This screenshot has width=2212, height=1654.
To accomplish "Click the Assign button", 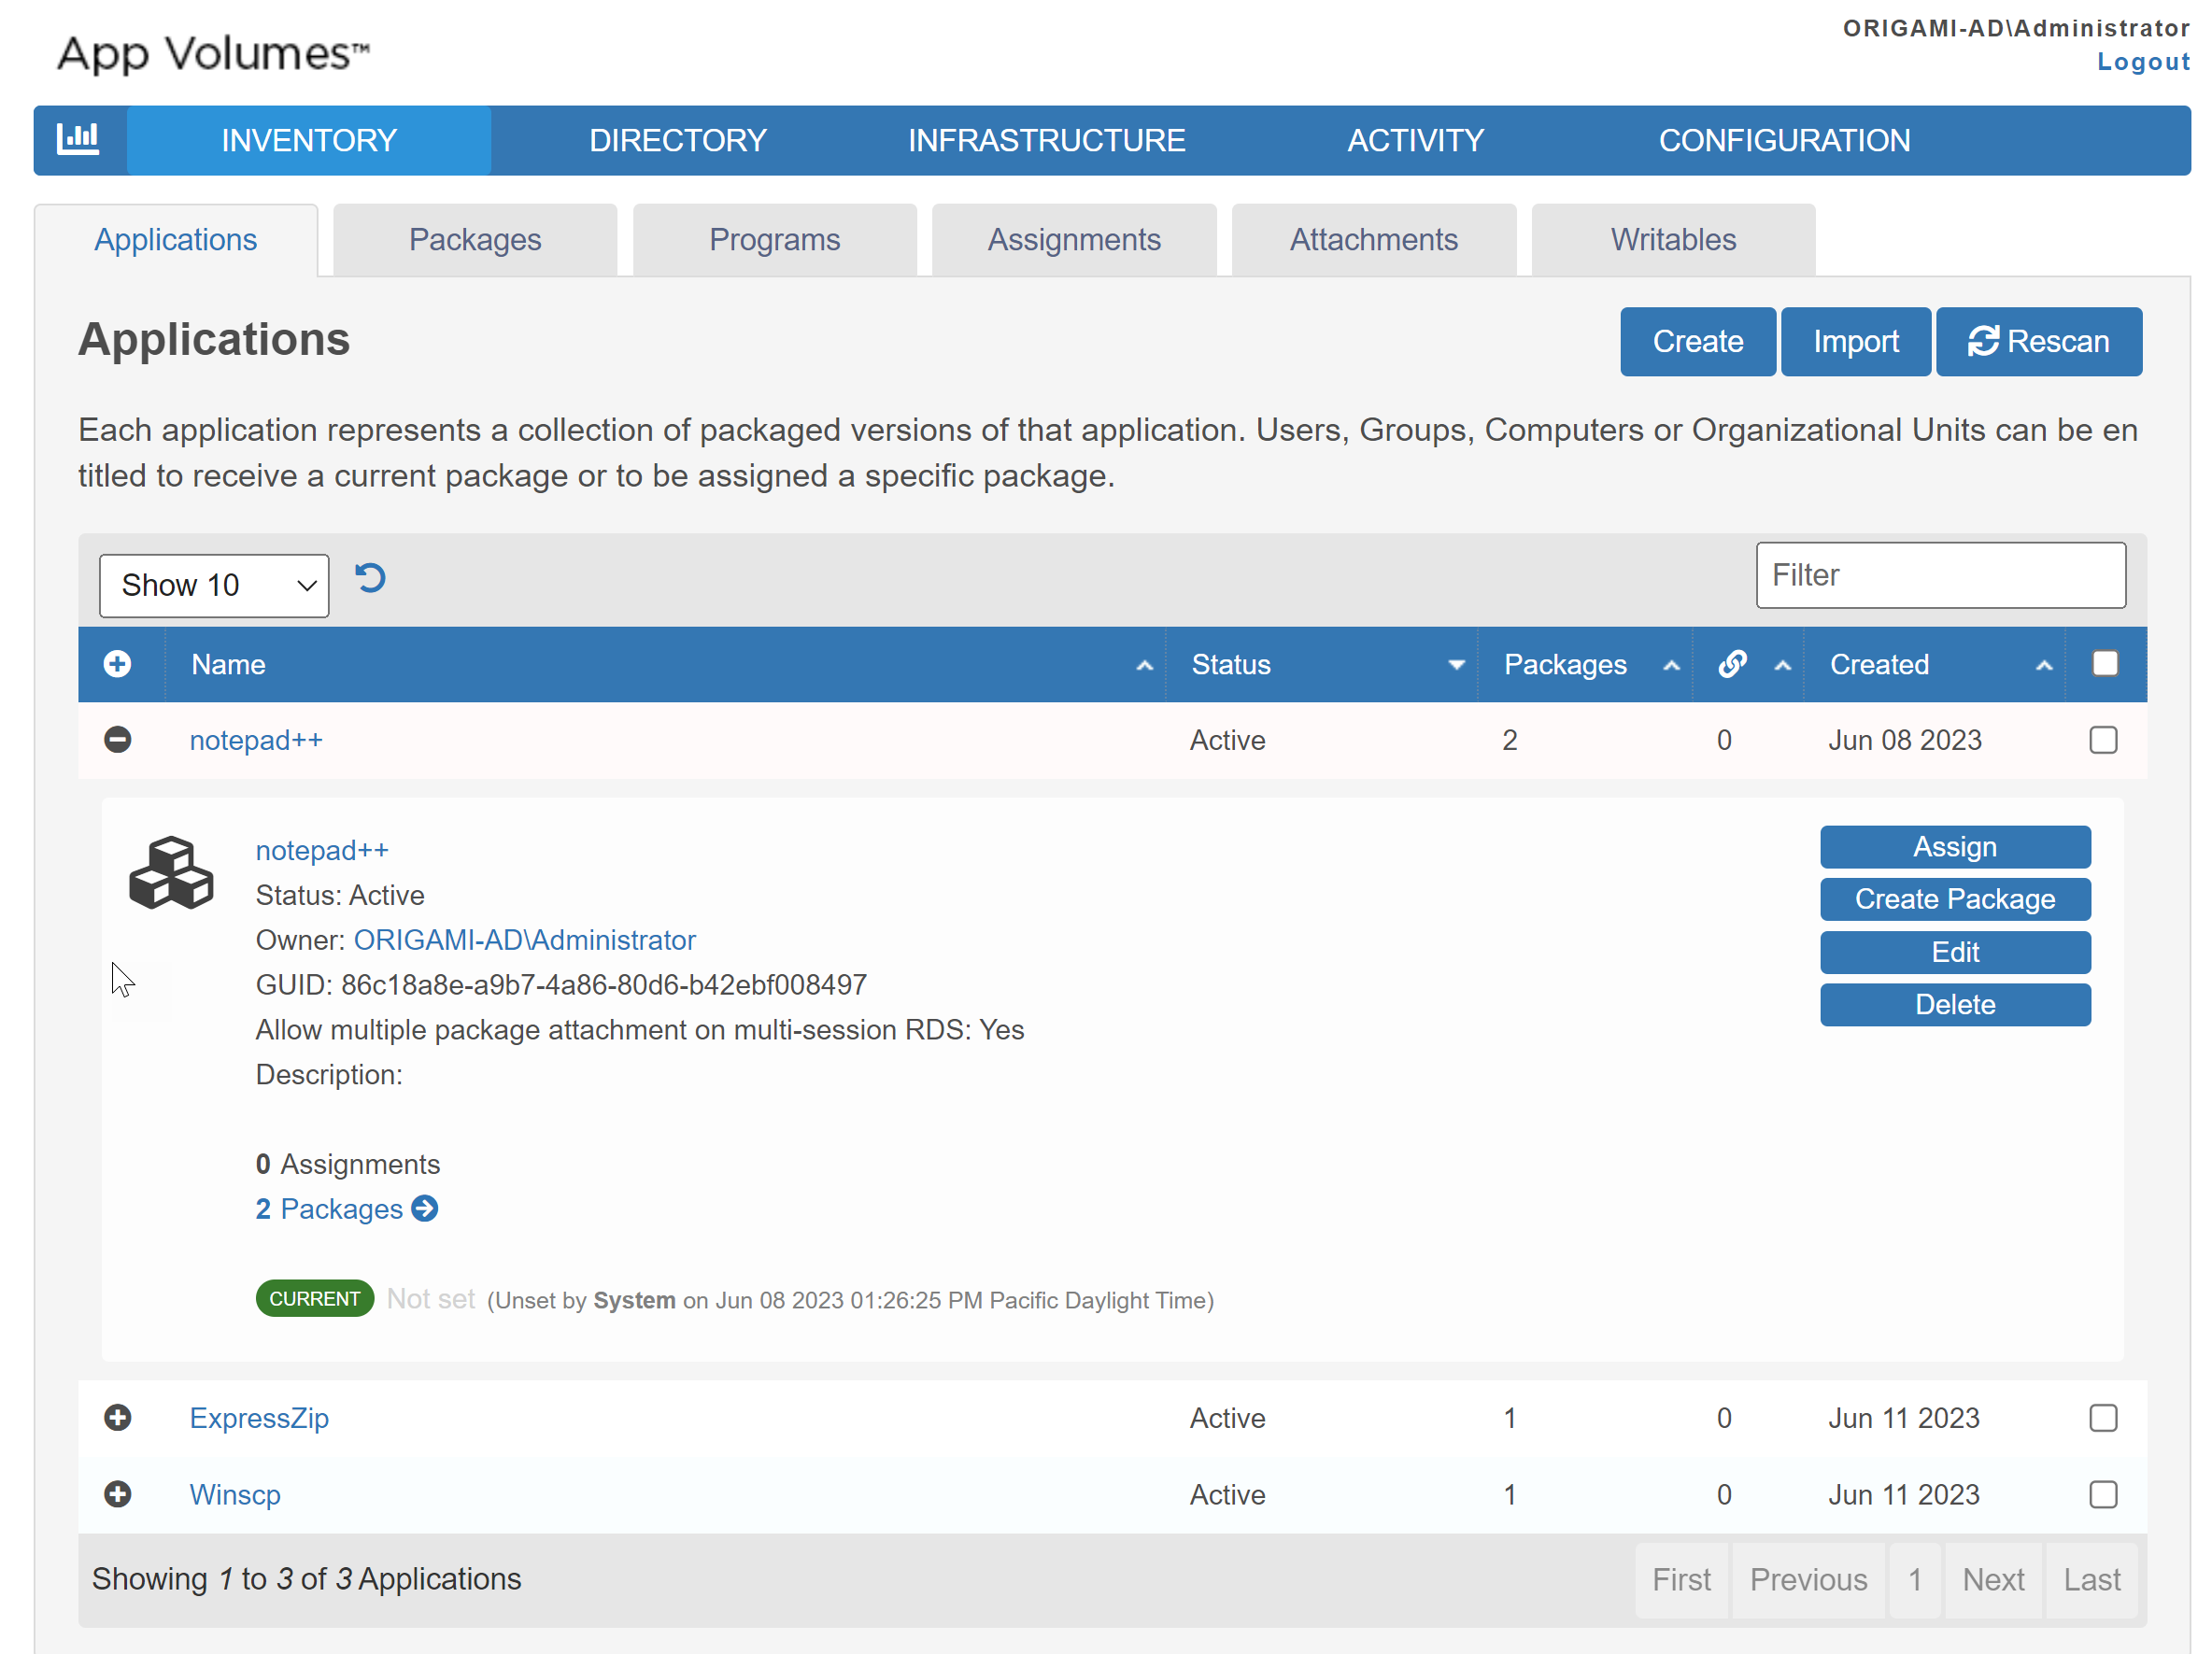I will (x=1955, y=847).
